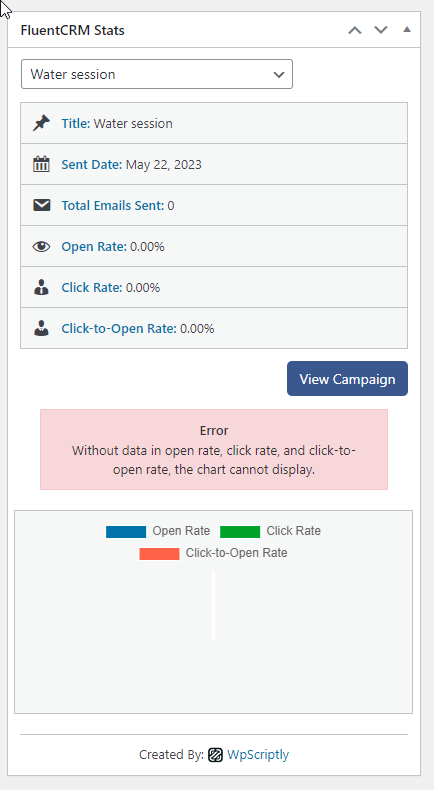
Task: Click the envelope icon for Total Emails Sent
Action: (x=41, y=205)
